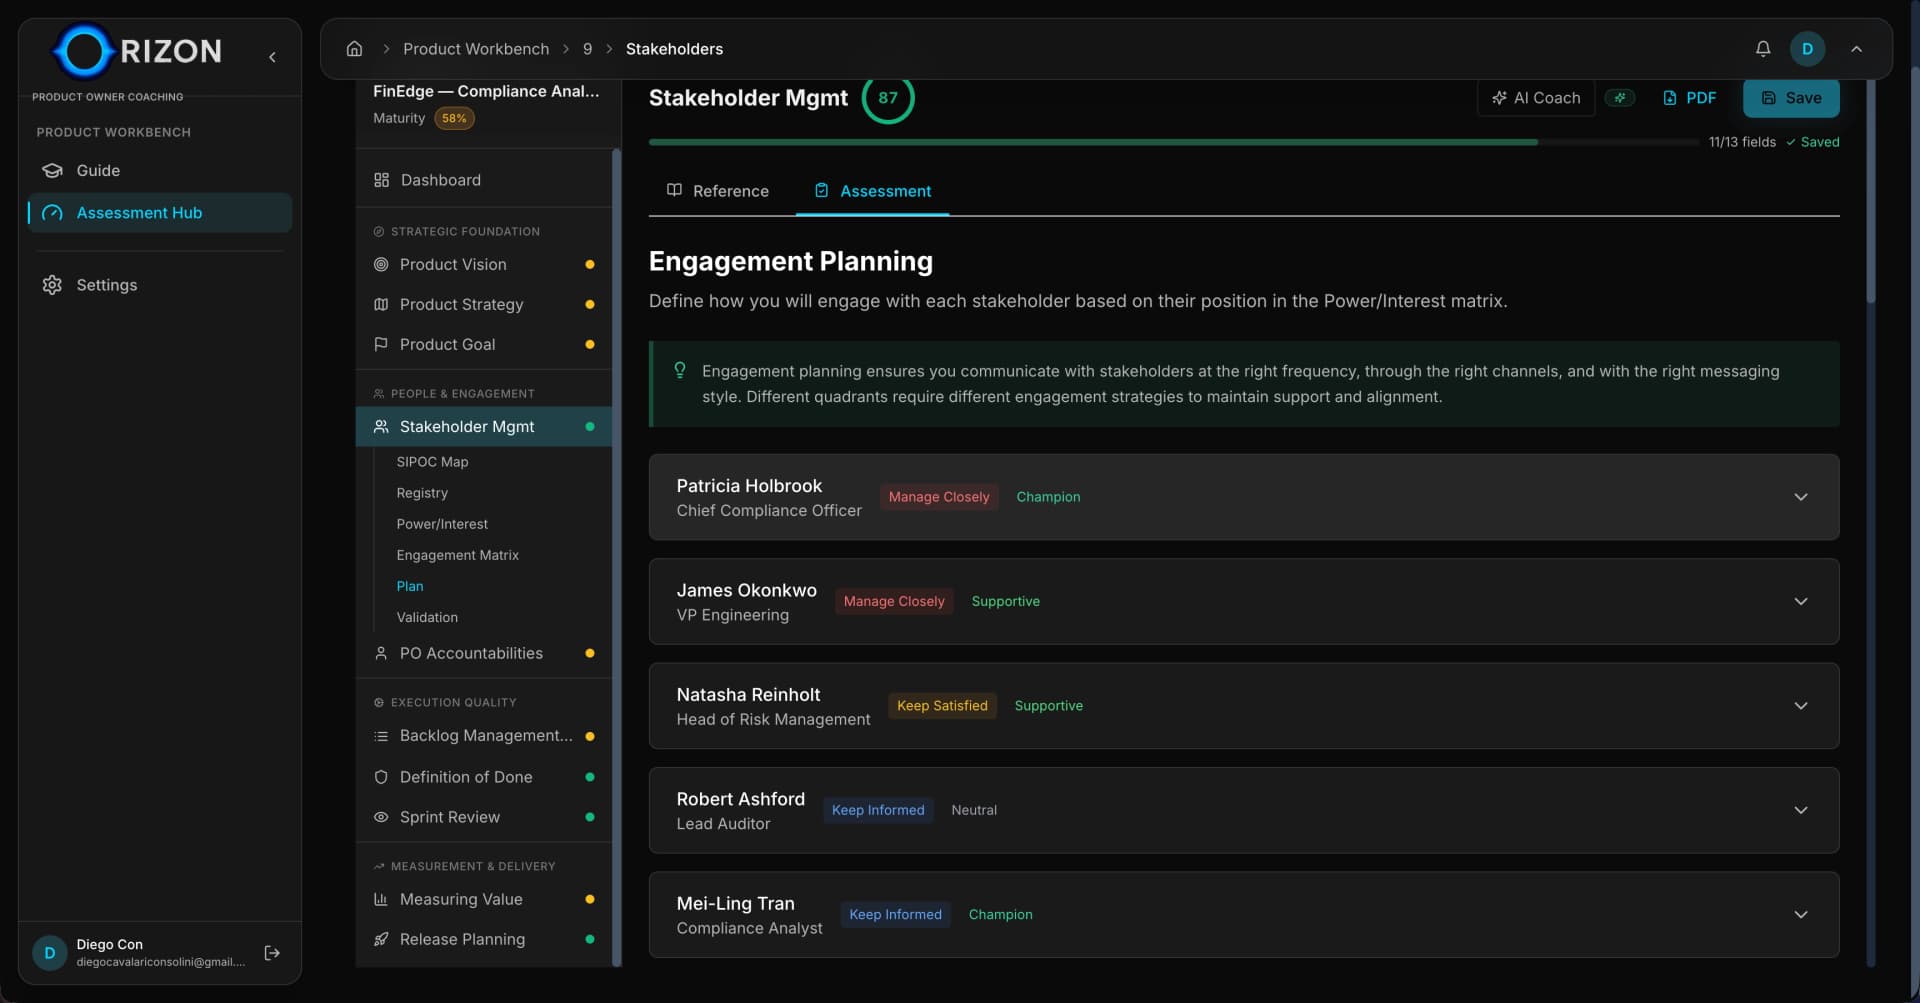Click the log out icon
Screen dimensions: 1920x1003
272,953
